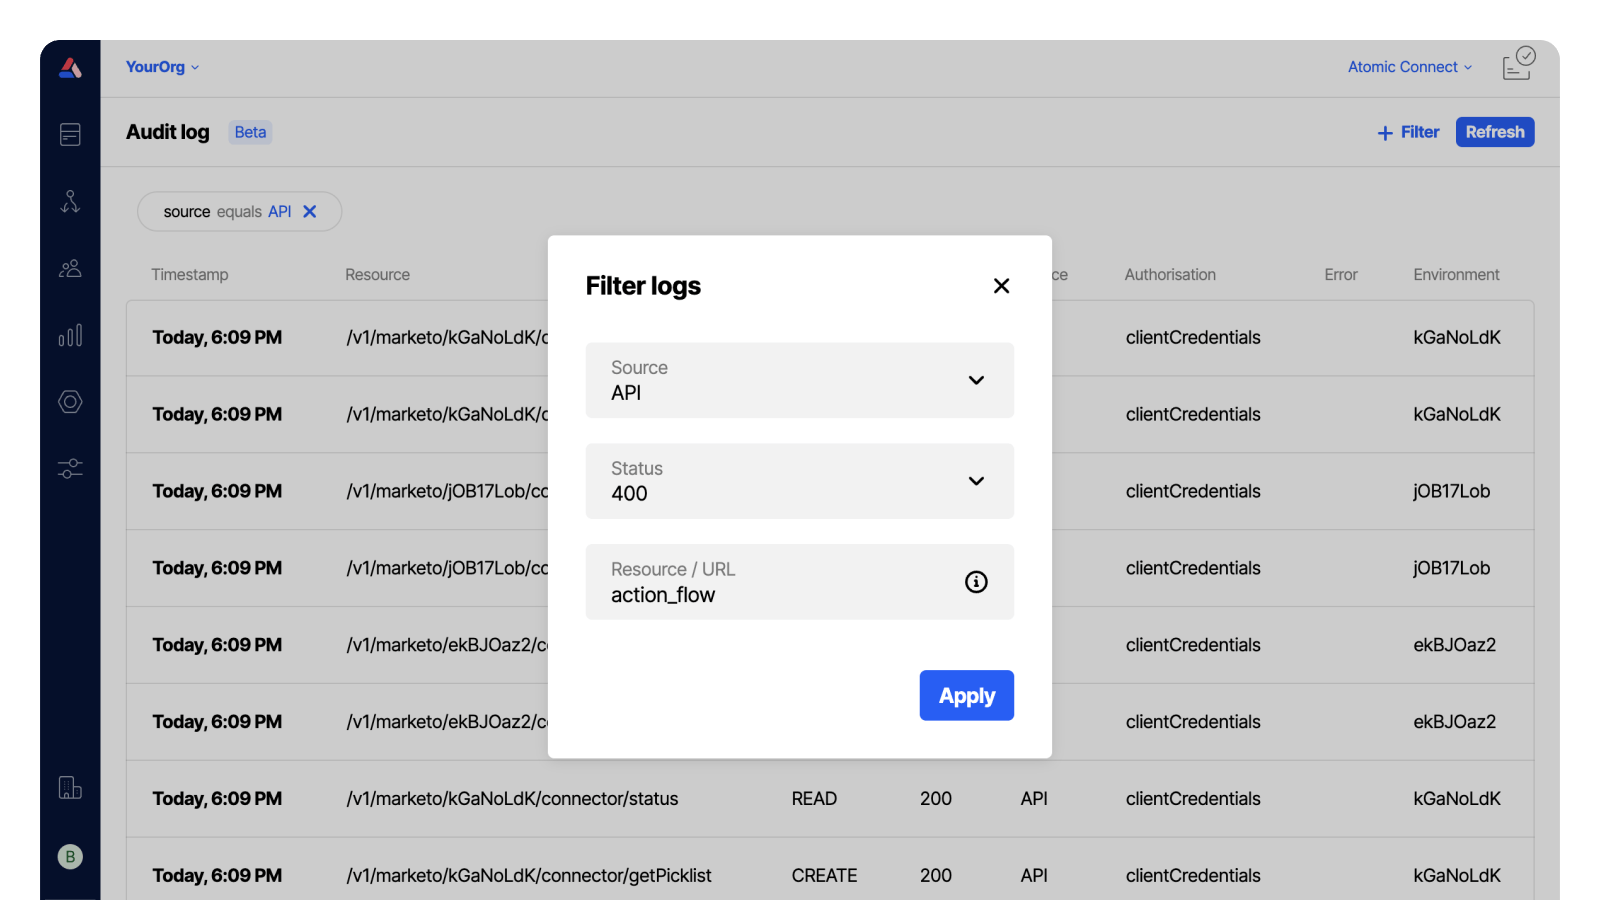
Task: Click the Environment column header
Action: click(x=1456, y=275)
